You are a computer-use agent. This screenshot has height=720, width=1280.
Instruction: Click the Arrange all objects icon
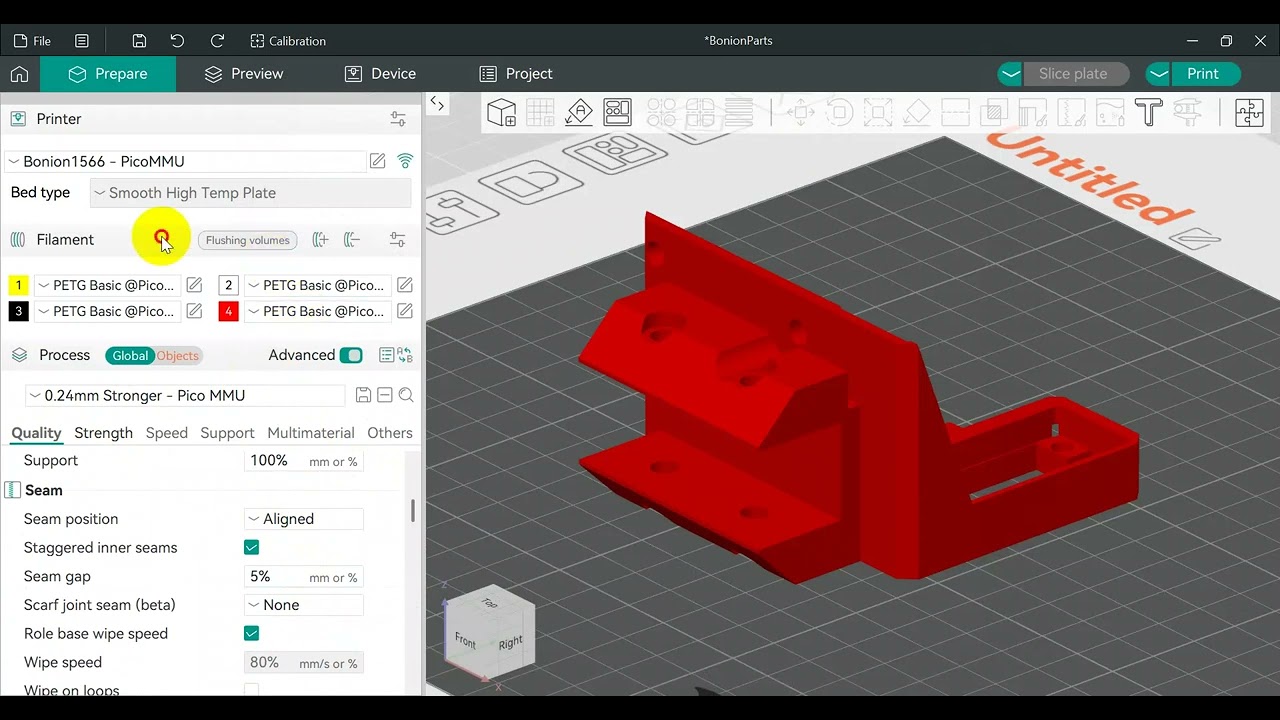point(617,112)
